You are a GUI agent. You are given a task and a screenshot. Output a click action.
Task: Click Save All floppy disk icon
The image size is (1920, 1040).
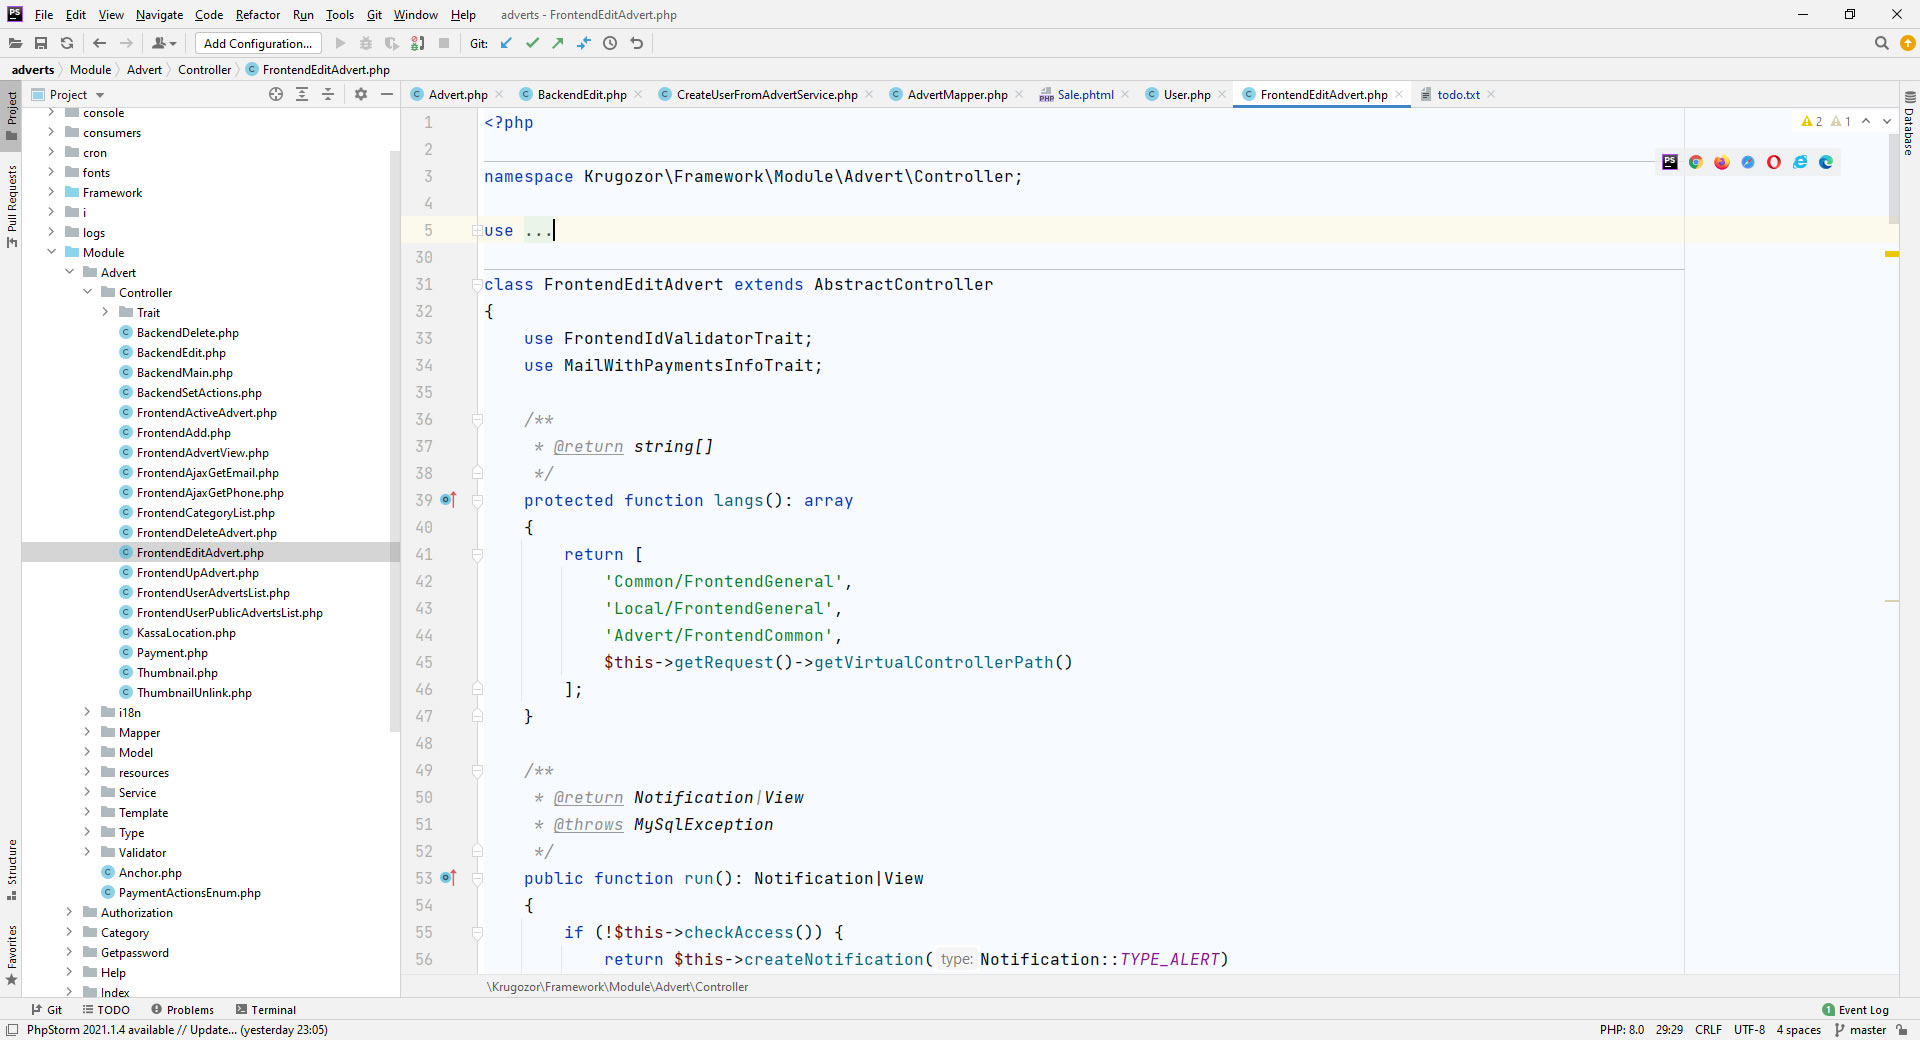coord(41,43)
